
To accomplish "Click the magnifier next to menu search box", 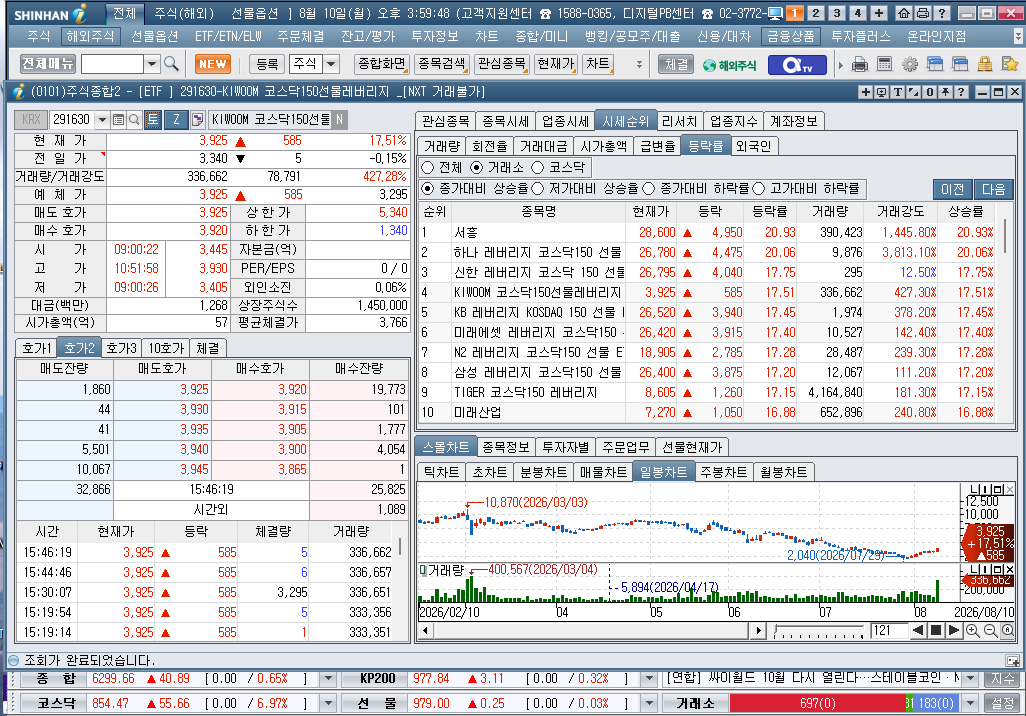I will [x=171, y=63].
